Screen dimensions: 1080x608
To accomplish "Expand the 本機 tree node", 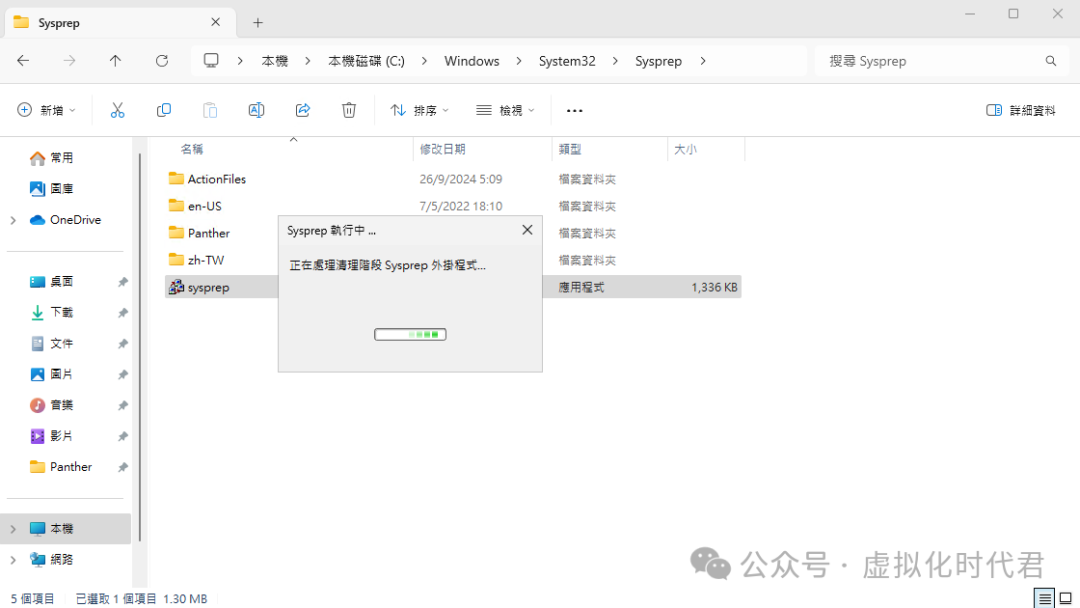I will [13, 529].
